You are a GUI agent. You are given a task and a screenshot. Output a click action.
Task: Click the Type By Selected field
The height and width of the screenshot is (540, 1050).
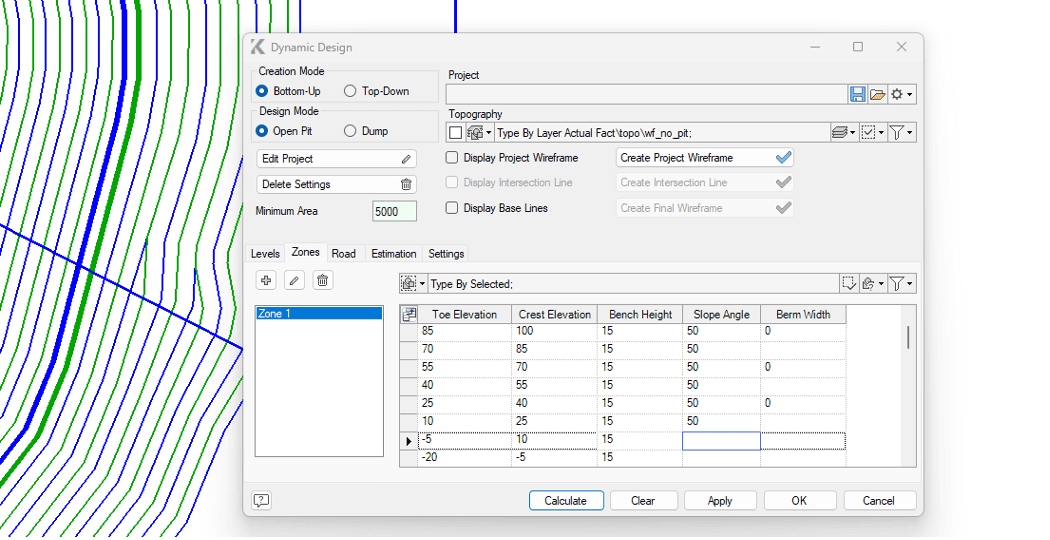pyautogui.click(x=633, y=284)
